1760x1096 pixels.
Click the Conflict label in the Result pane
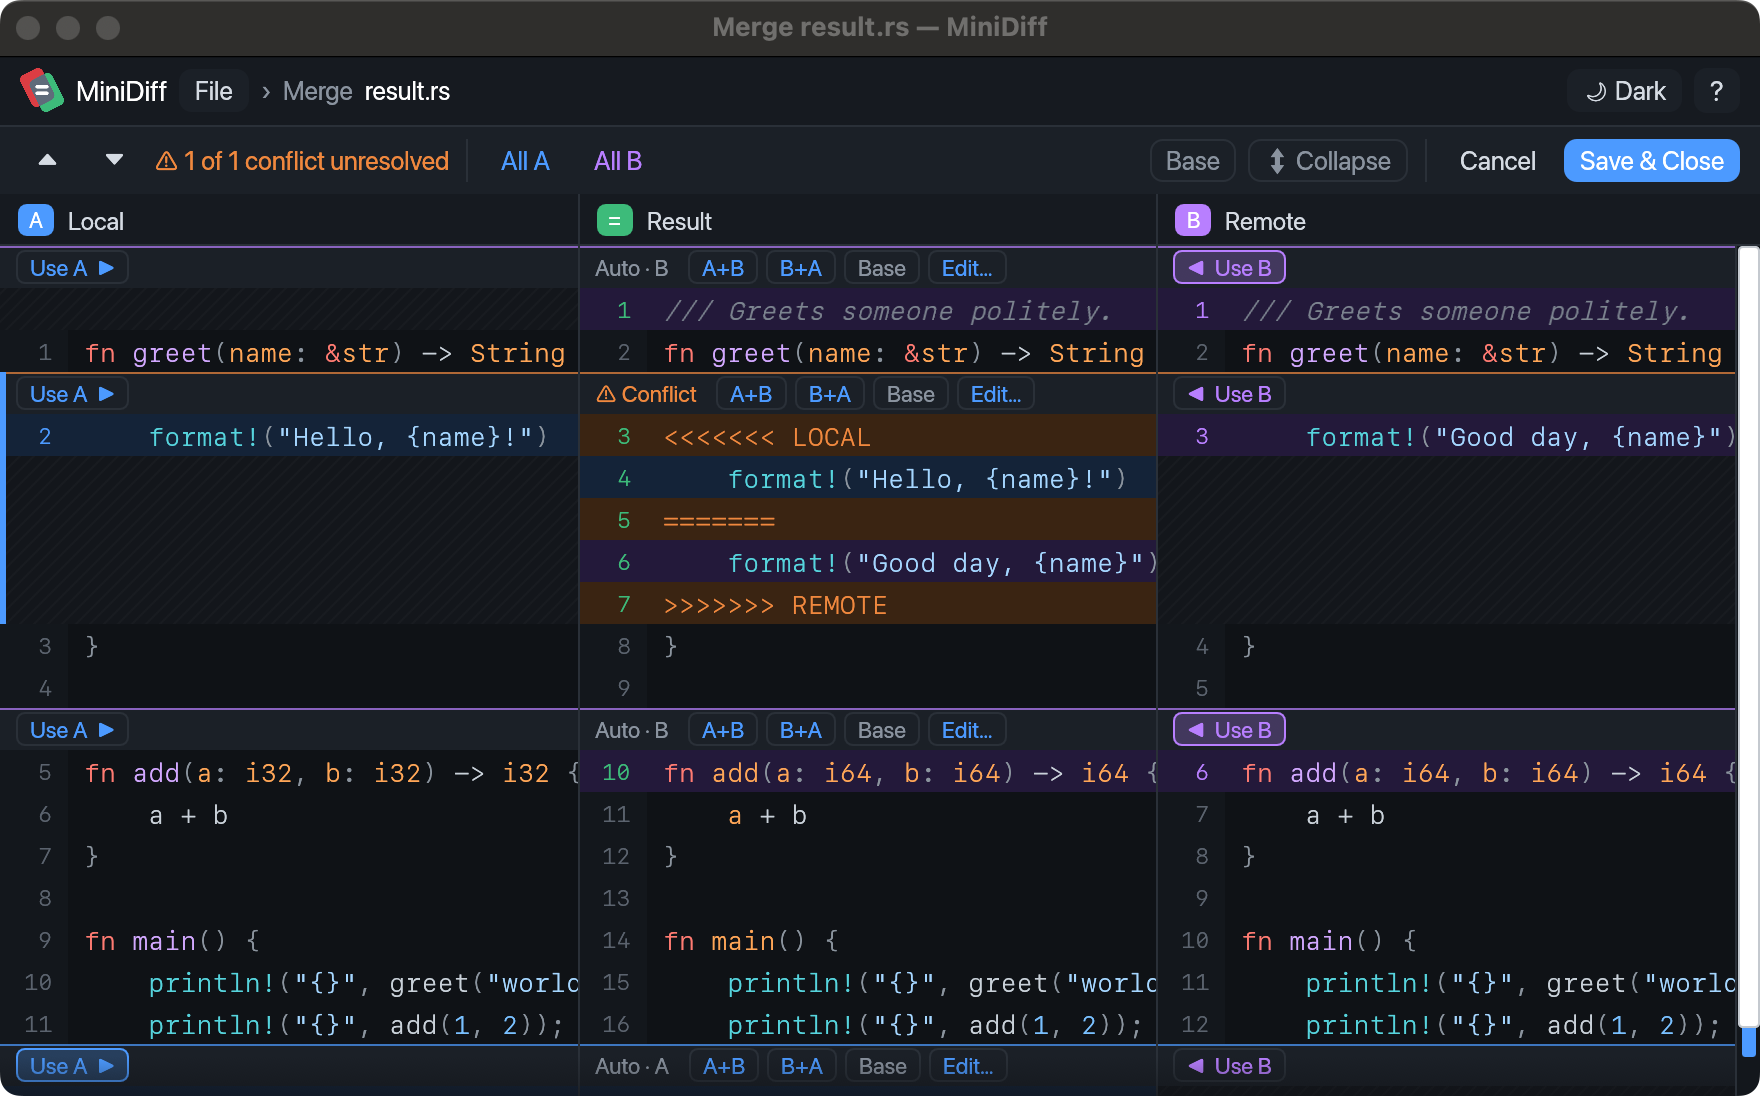pos(647,394)
